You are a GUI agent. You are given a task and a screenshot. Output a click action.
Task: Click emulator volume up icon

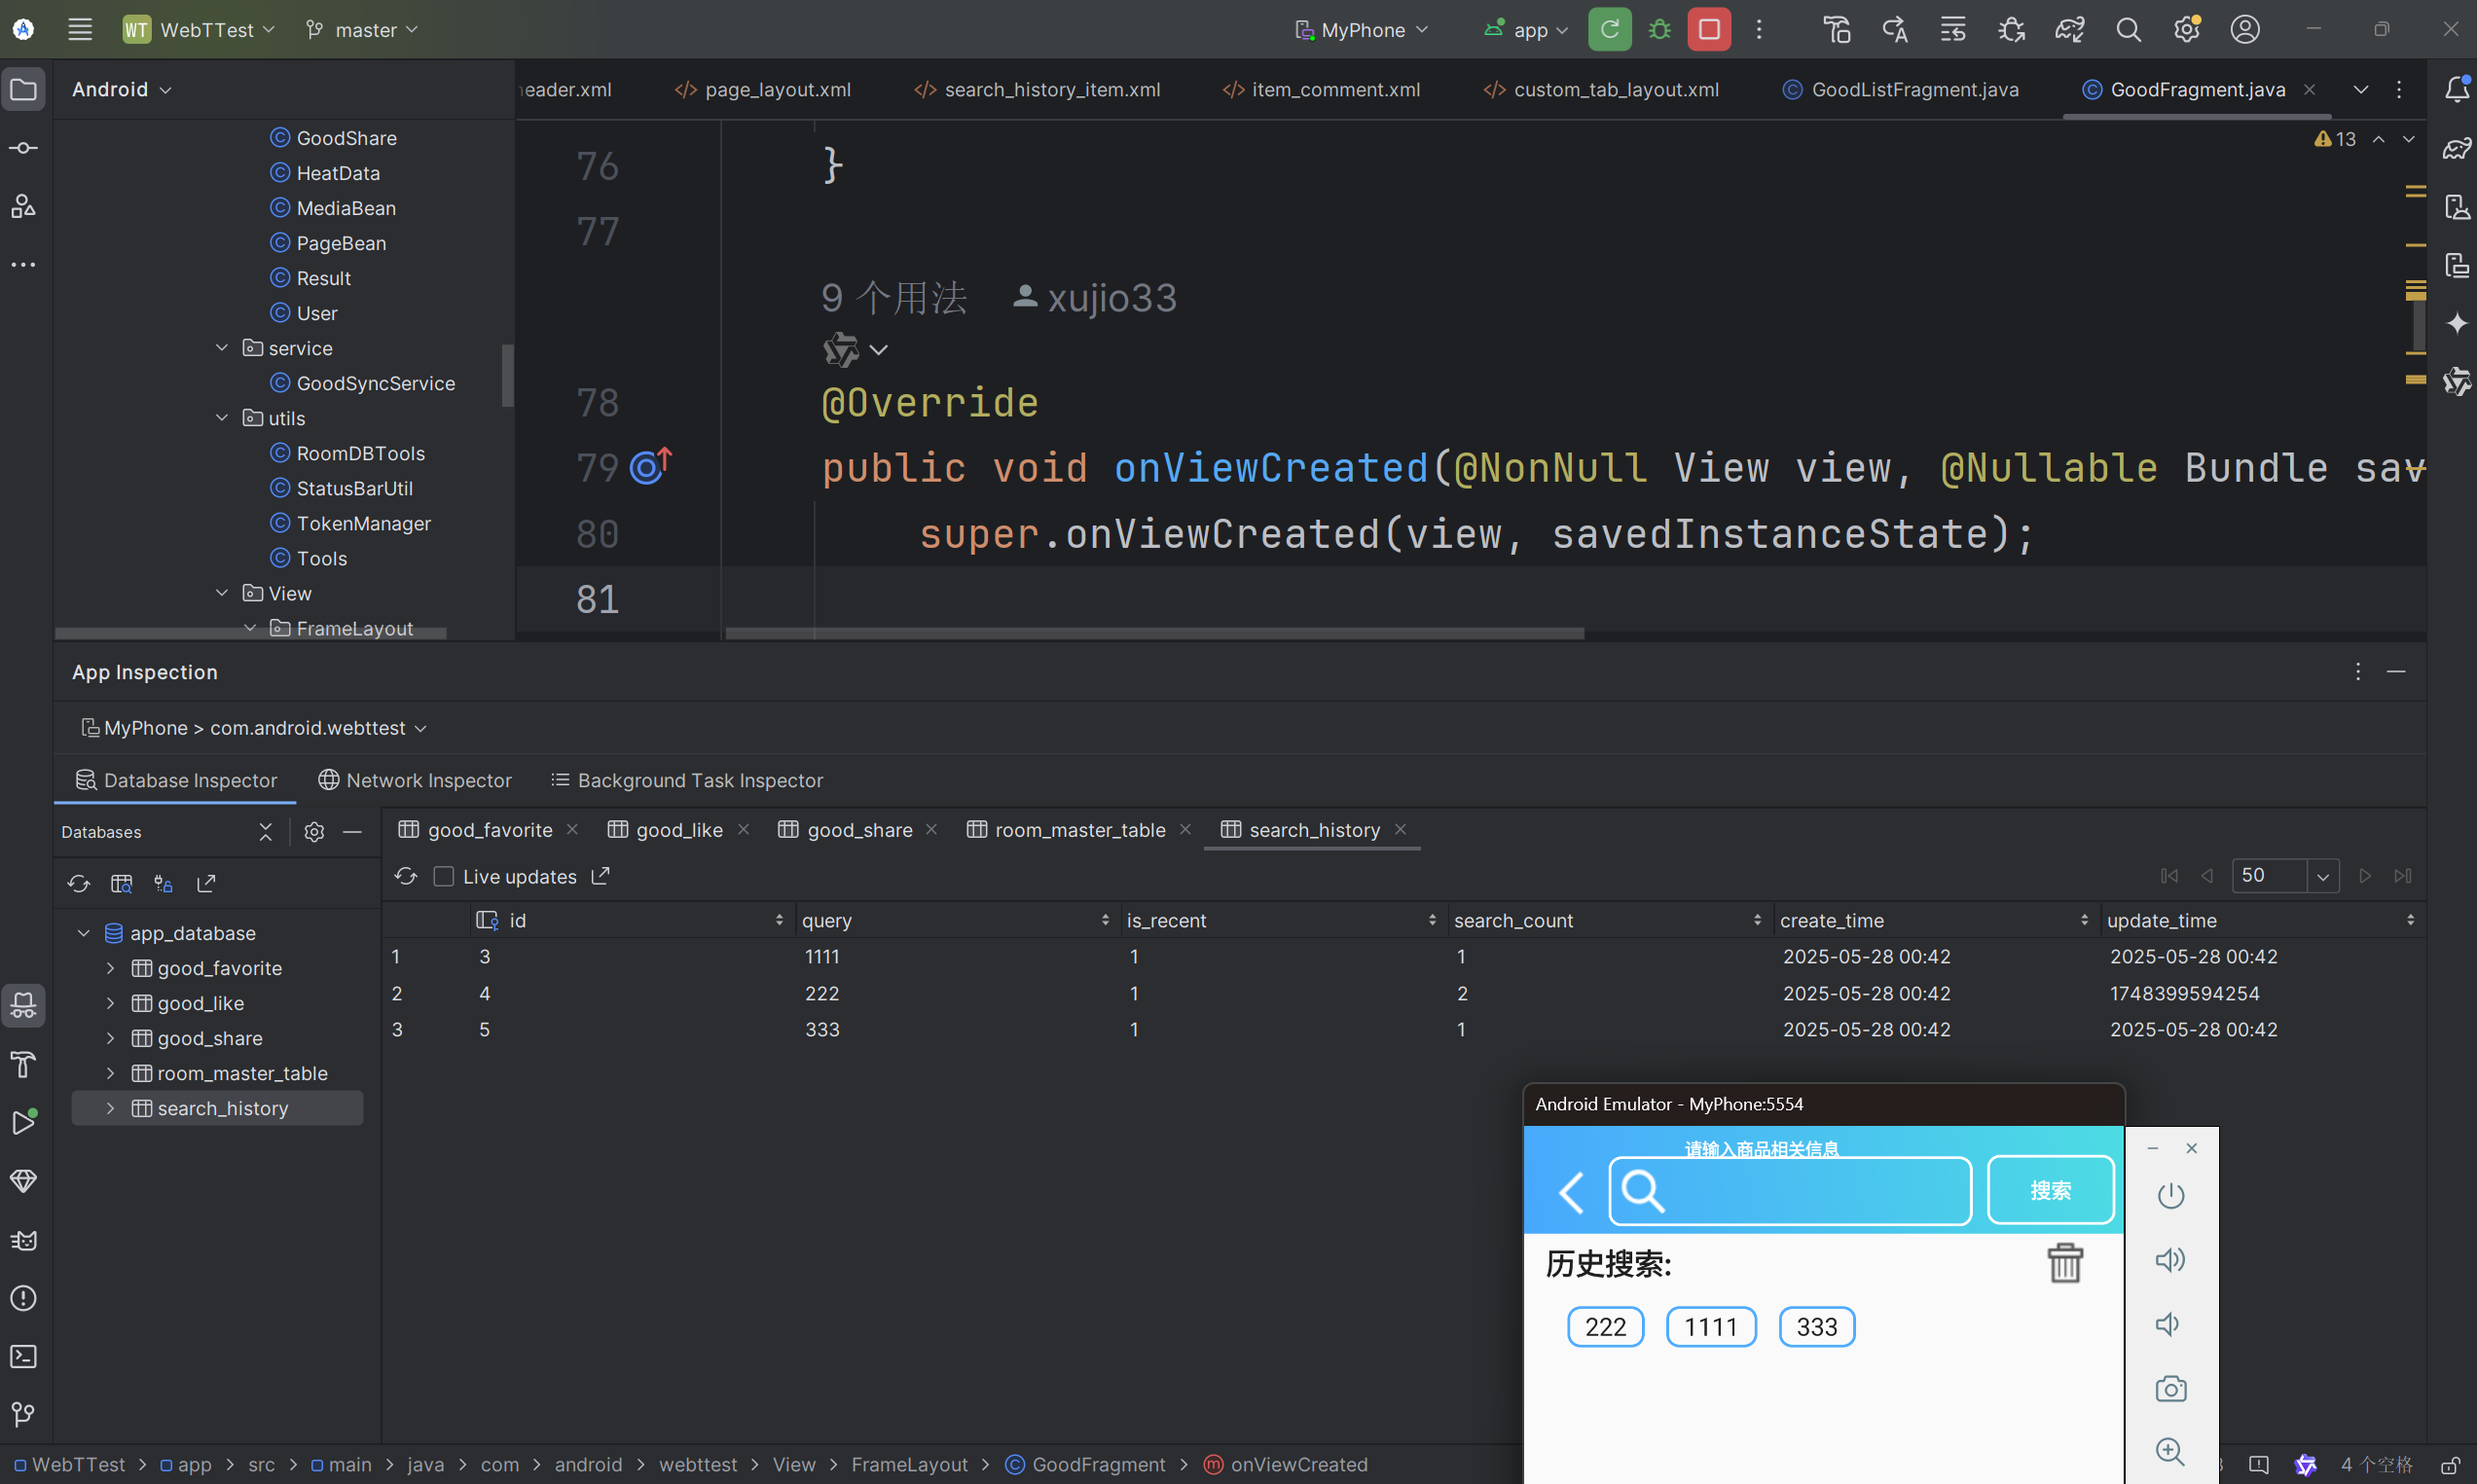click(x=2170, y=1260)
